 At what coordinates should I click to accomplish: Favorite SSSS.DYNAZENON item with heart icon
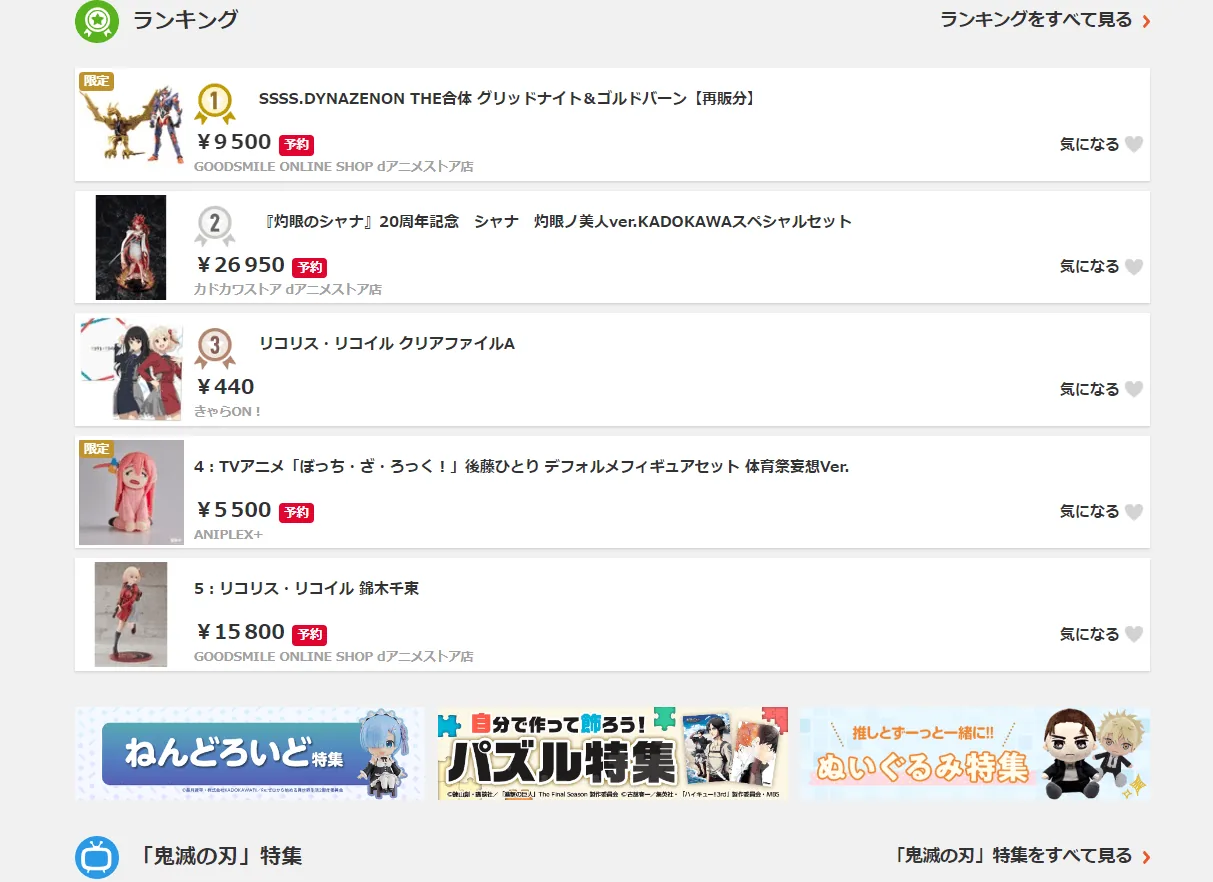pos(1133,144)
